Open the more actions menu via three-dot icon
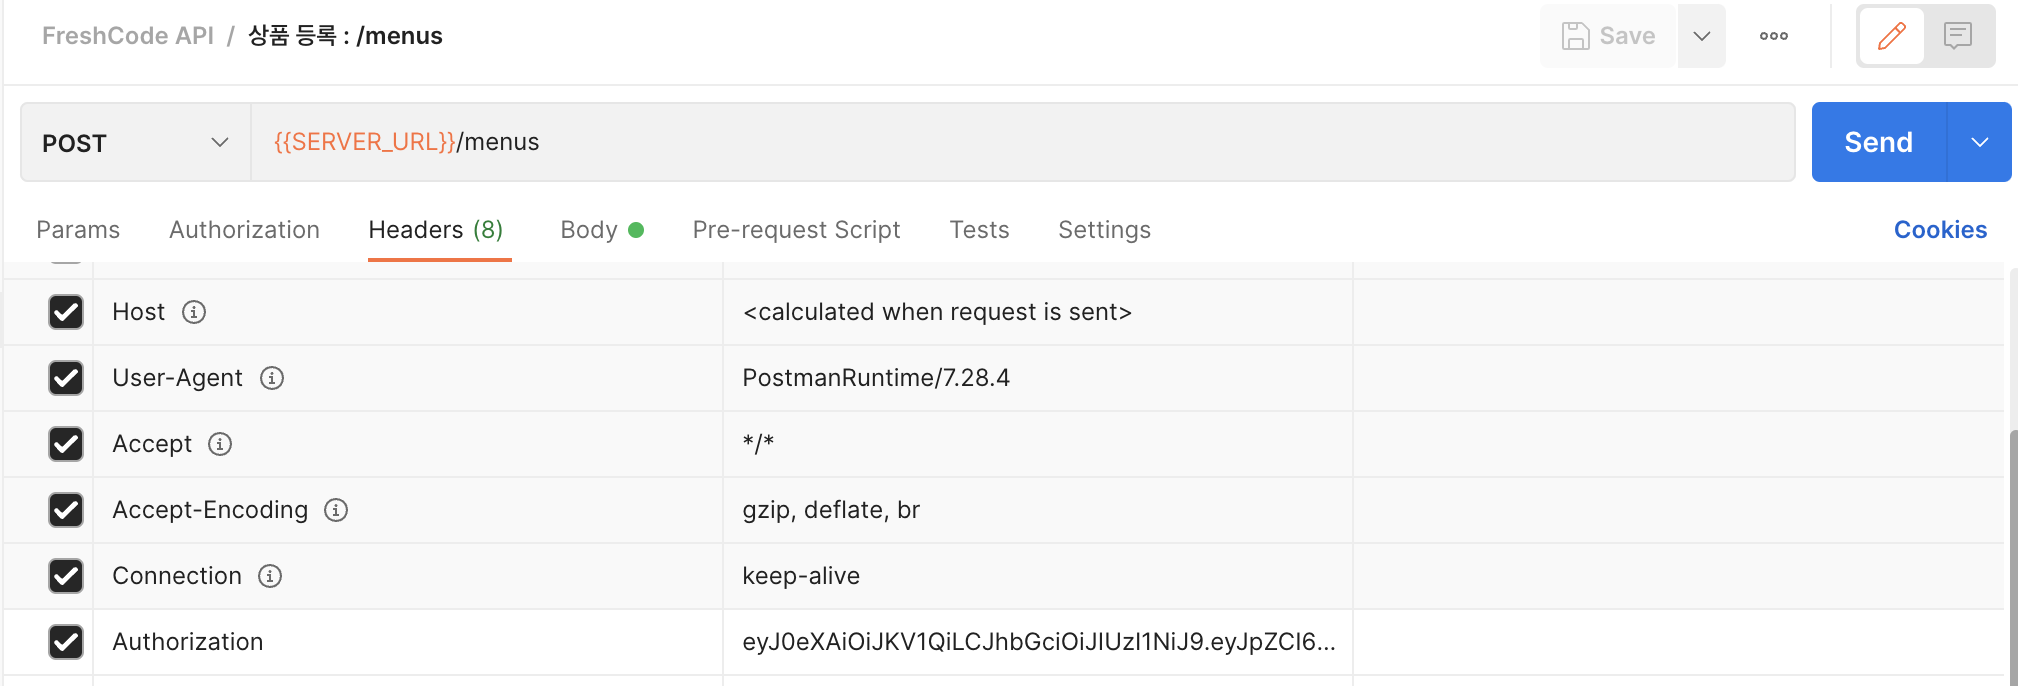 click(1774, 35)
